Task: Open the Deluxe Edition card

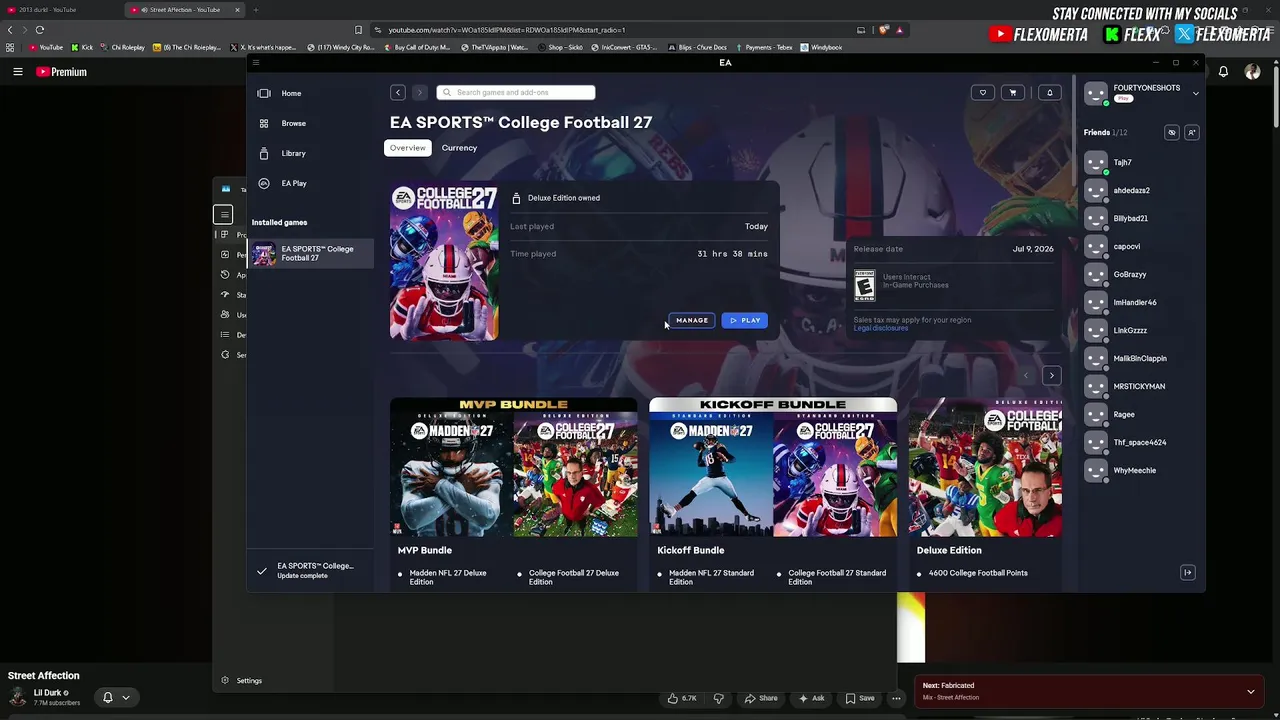Action: 985,494
